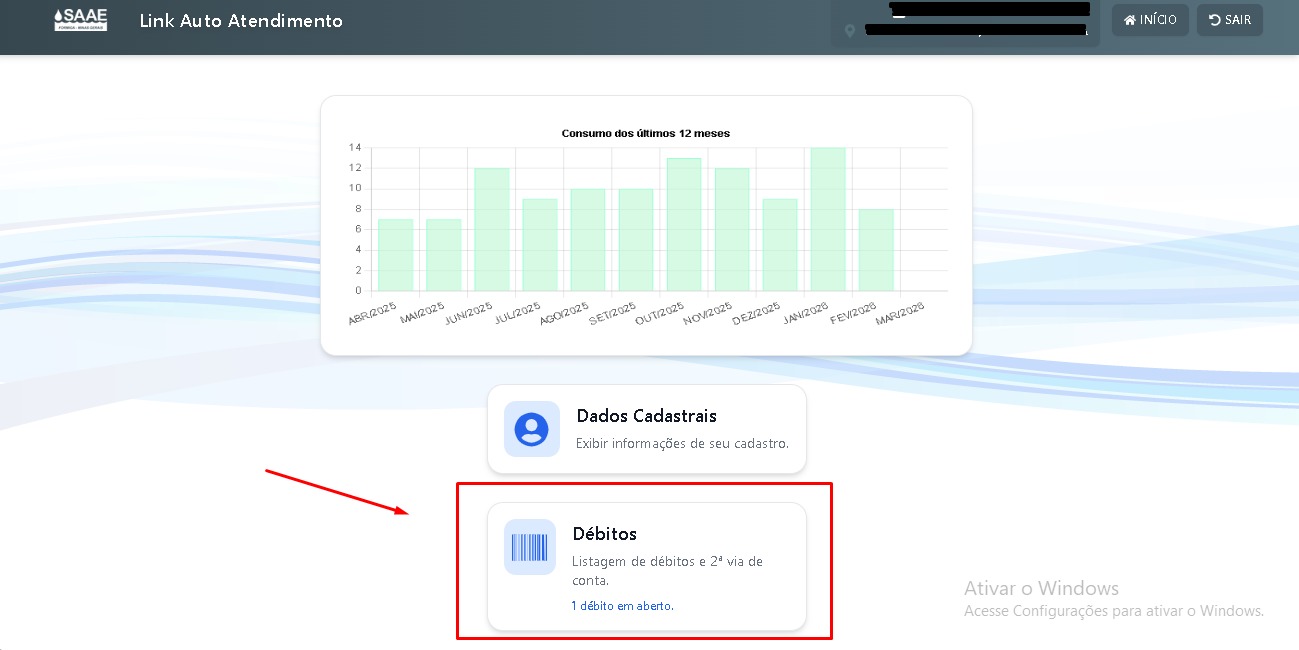
Task: Click the OUT/2025 consumption bar
Action: pyautogui.click(x=684, y=225)
